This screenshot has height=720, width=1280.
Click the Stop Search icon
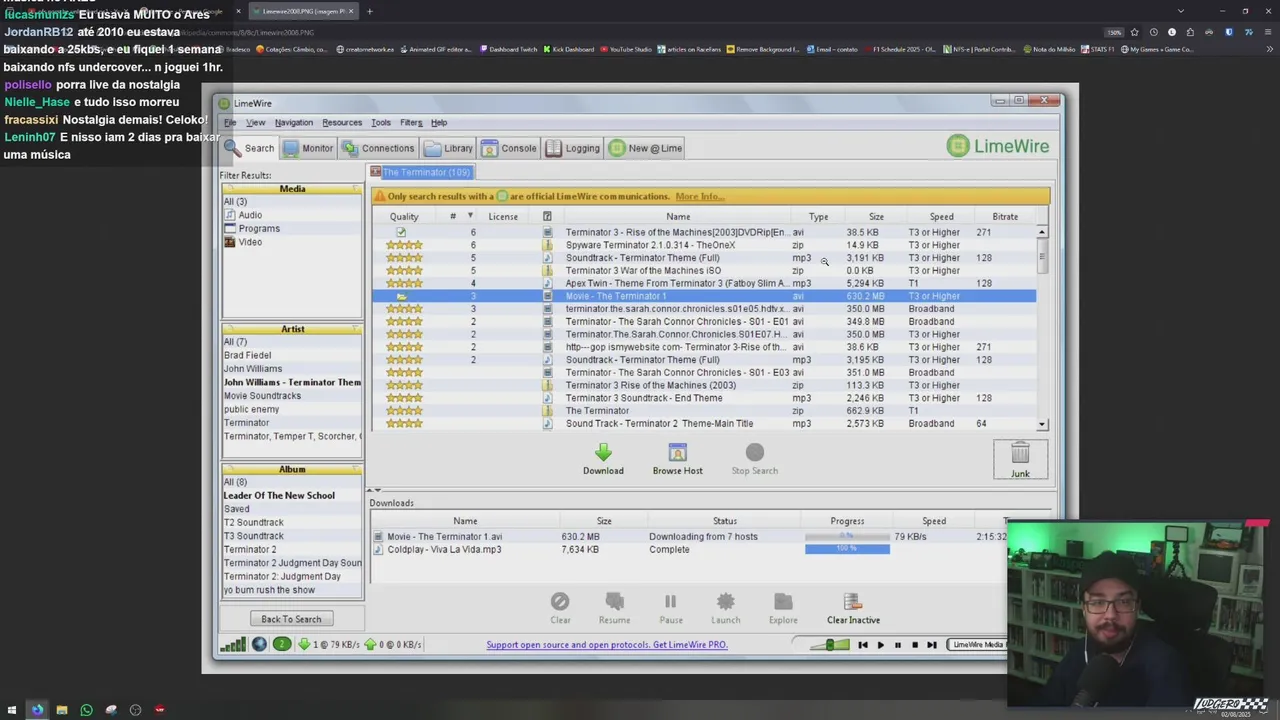pyautogui.click(x=754, y=453)
